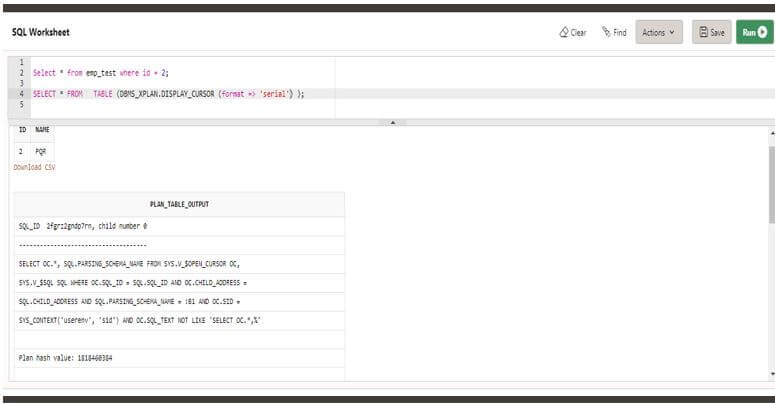Click the scrollbar down arrow in results
The image size is (775, 404).
point(772,374)
